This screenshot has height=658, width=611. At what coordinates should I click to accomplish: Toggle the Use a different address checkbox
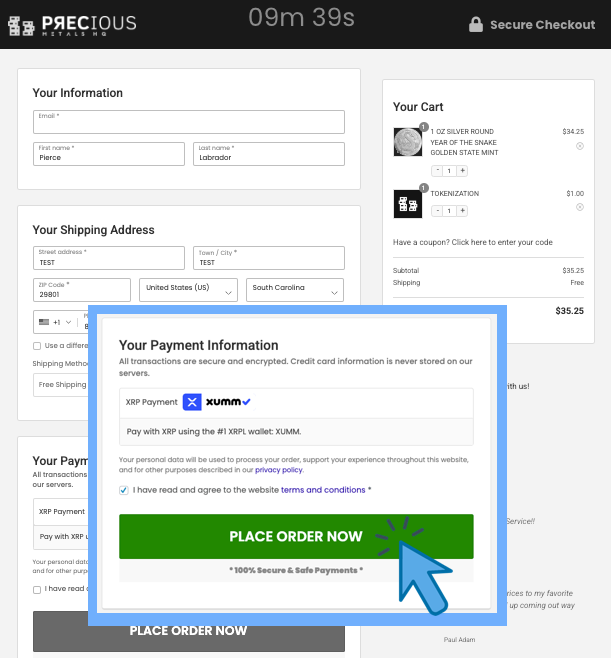[x=37, y=346]
